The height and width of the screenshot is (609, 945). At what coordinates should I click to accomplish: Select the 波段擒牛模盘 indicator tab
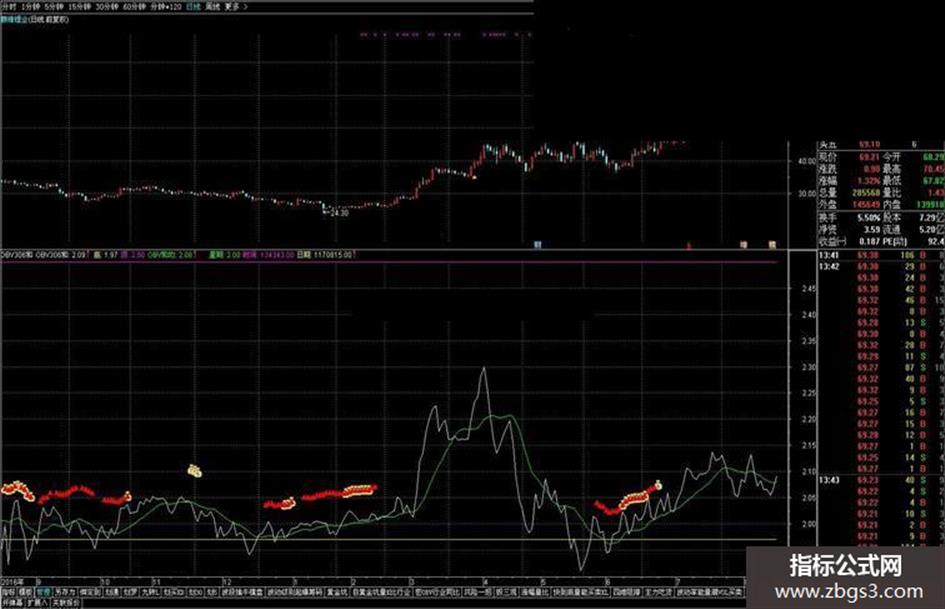(243, 592)
